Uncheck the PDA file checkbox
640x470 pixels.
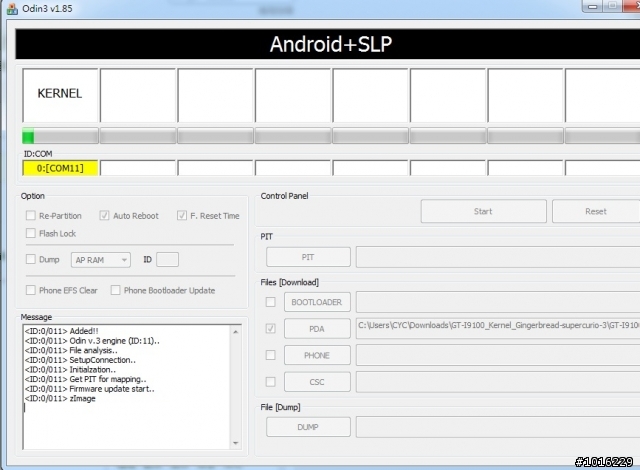tap(270, 328)
